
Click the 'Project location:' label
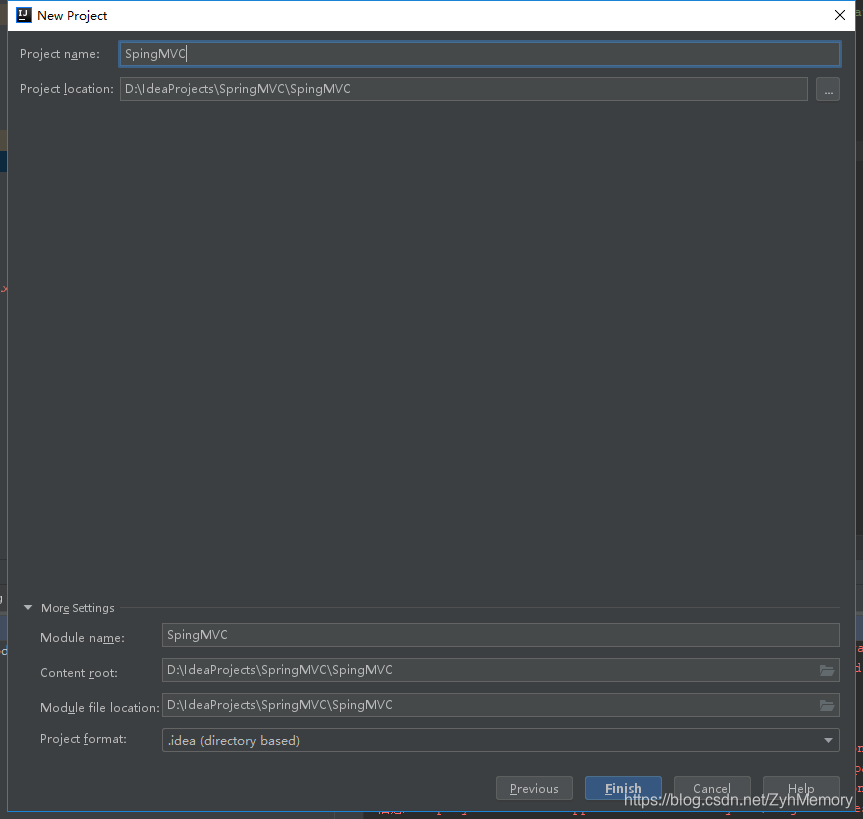point(67,89)
